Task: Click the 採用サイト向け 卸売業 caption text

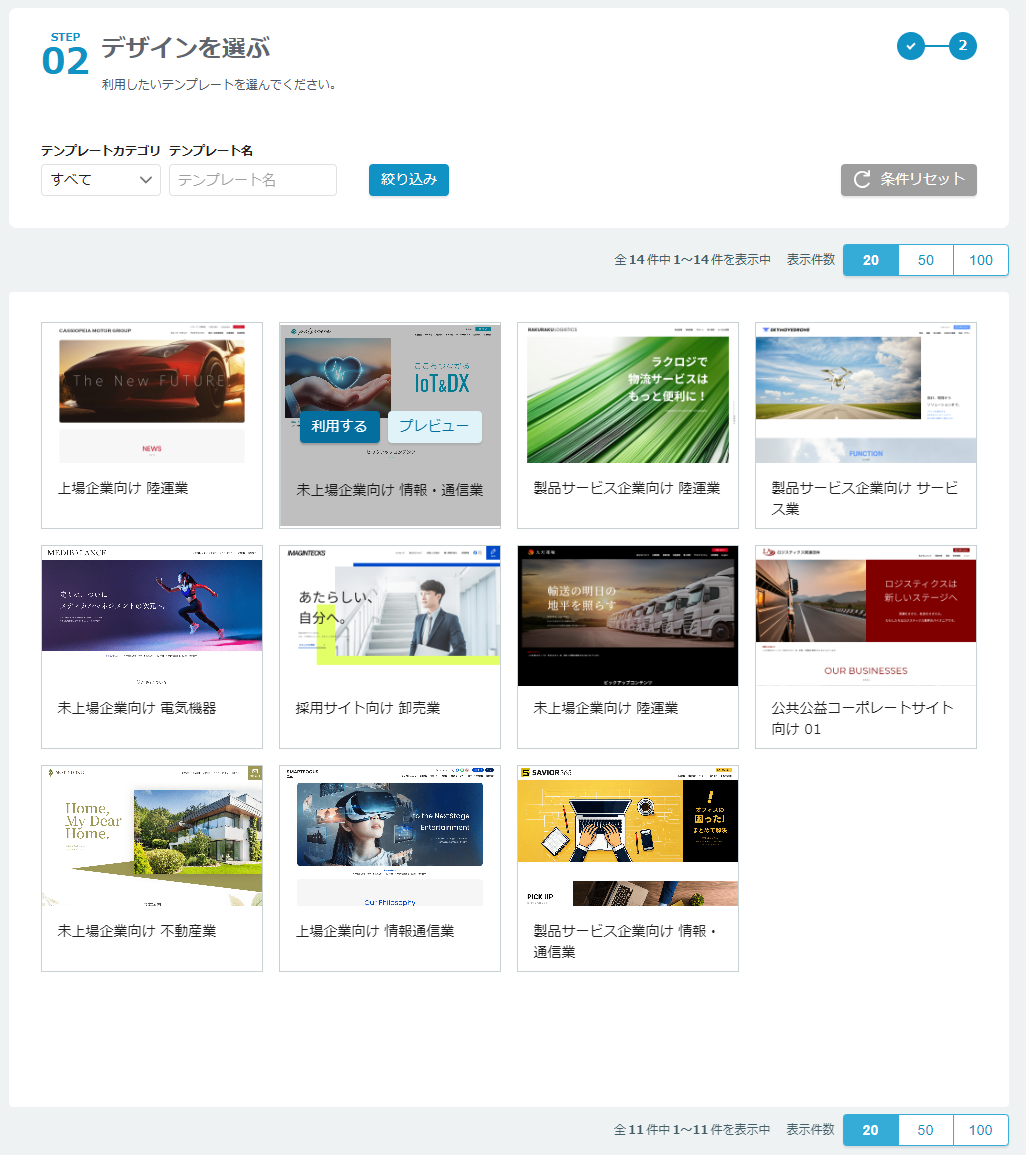Action: pos(368,708)
